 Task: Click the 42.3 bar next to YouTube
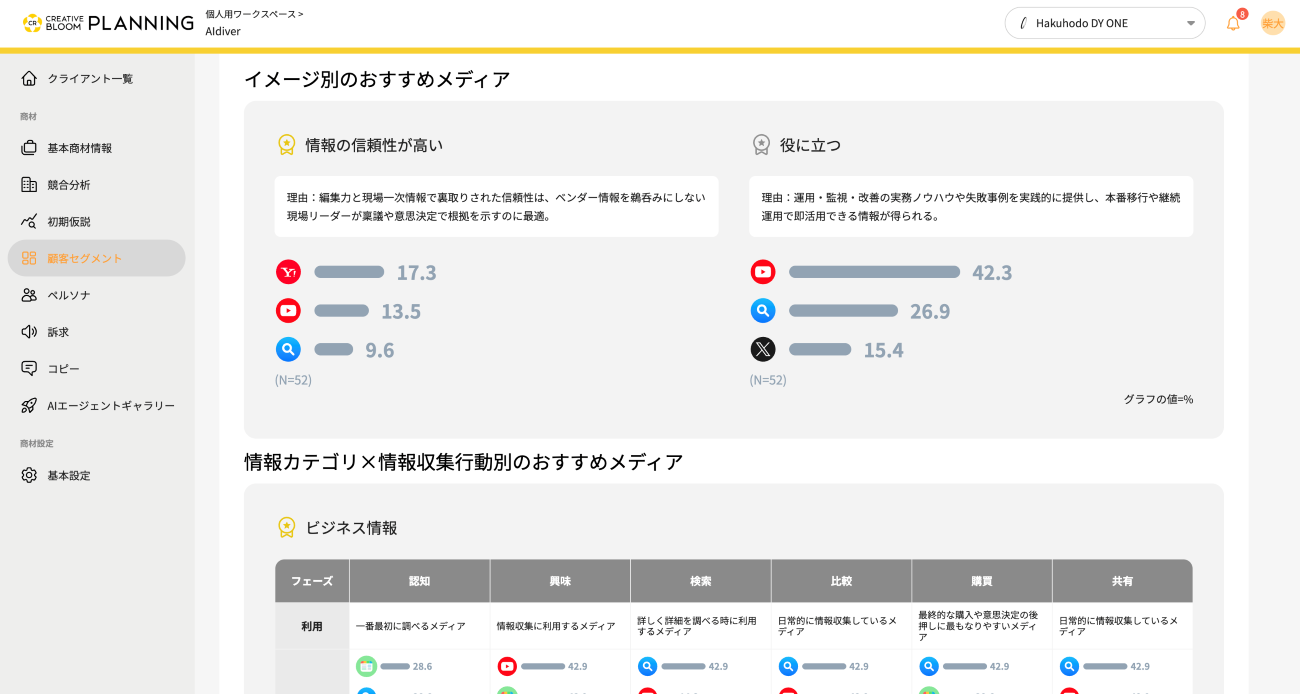pos(873,271)
